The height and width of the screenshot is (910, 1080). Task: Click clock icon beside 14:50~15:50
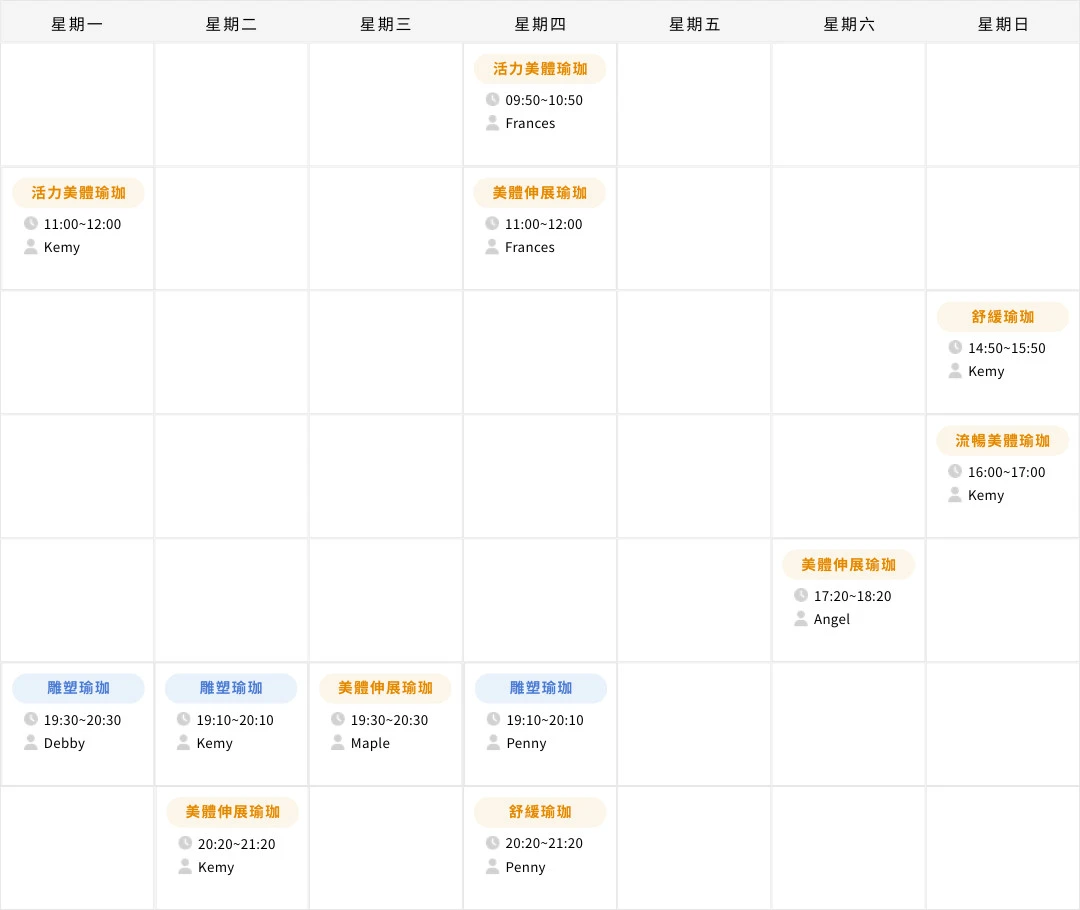click(x=955, y=347)
